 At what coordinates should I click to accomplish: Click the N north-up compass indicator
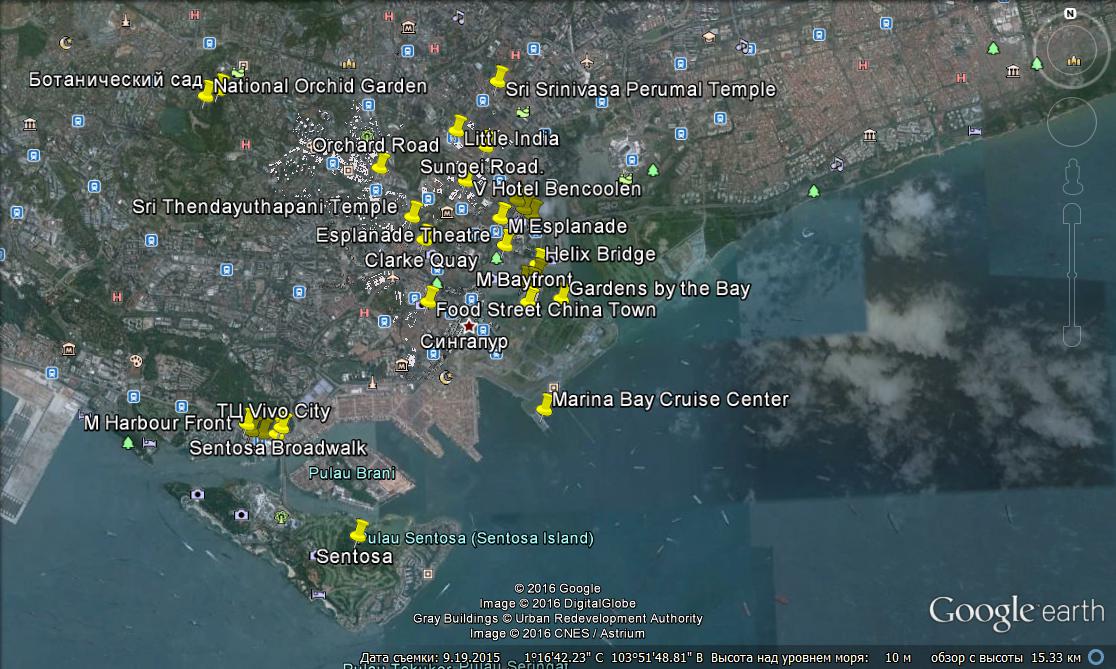[1070, 14]
